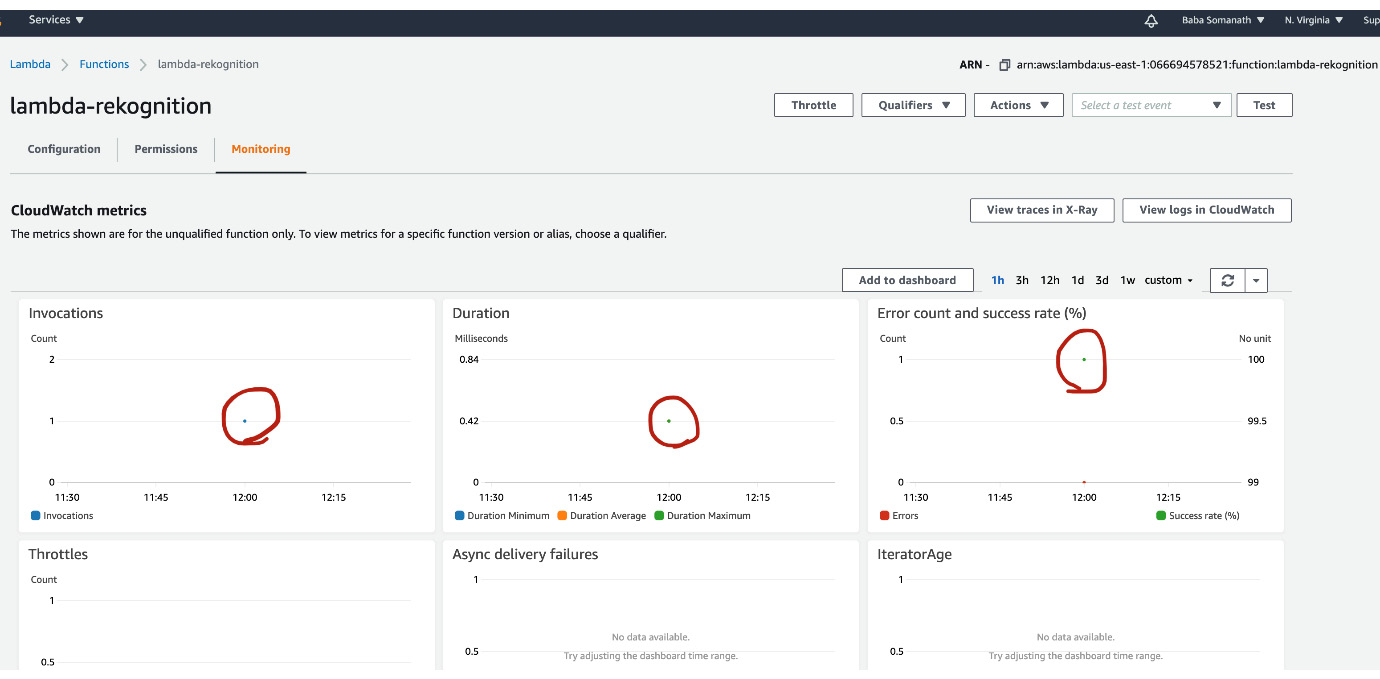Select the Monitoring tab
Image resolution: width=1380 pixels, height=679 pixels.
[x=261, y=149]
